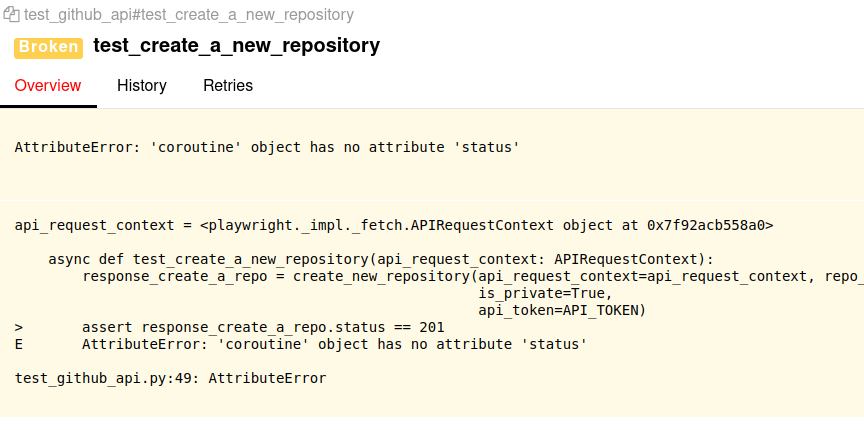This screenshot has width=864, height=430.
Task: Click the api_token=API_TOKEN argument line
Action: pos(562,310)
